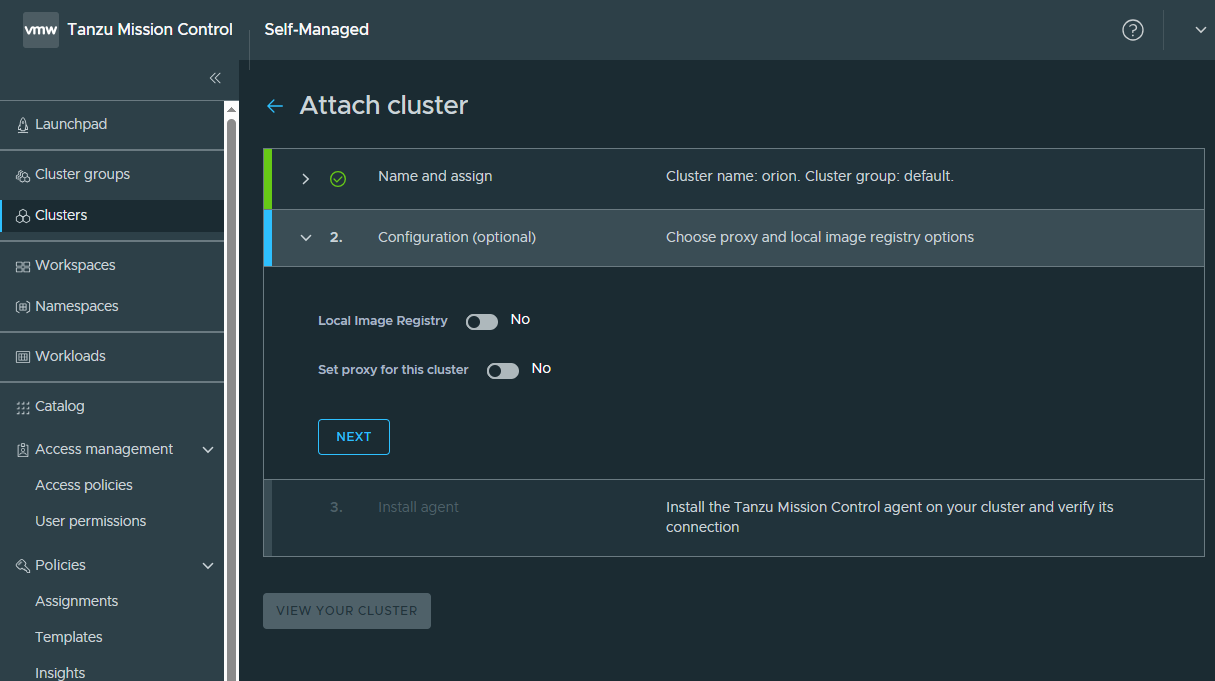Click the Set proxy for this cluster label
Viewport: 1215px width, 681px height.
[393, 370]
